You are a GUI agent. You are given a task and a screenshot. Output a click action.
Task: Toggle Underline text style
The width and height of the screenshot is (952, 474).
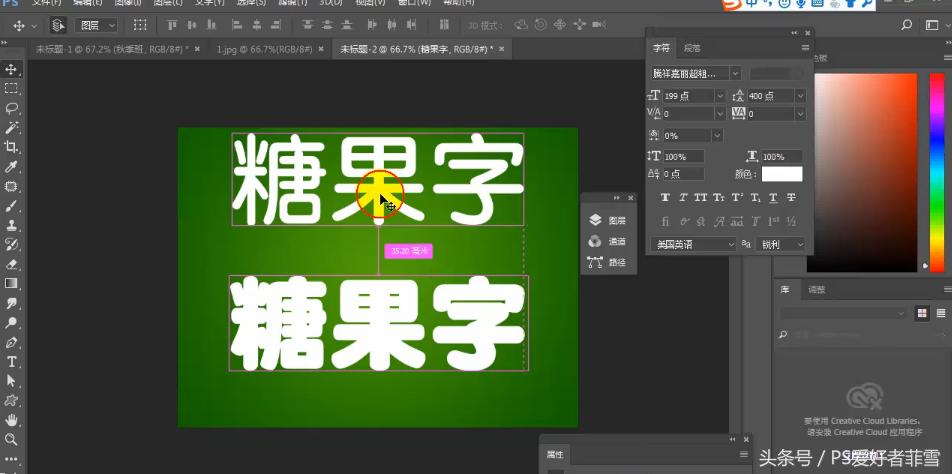click(x=773, y=198)
